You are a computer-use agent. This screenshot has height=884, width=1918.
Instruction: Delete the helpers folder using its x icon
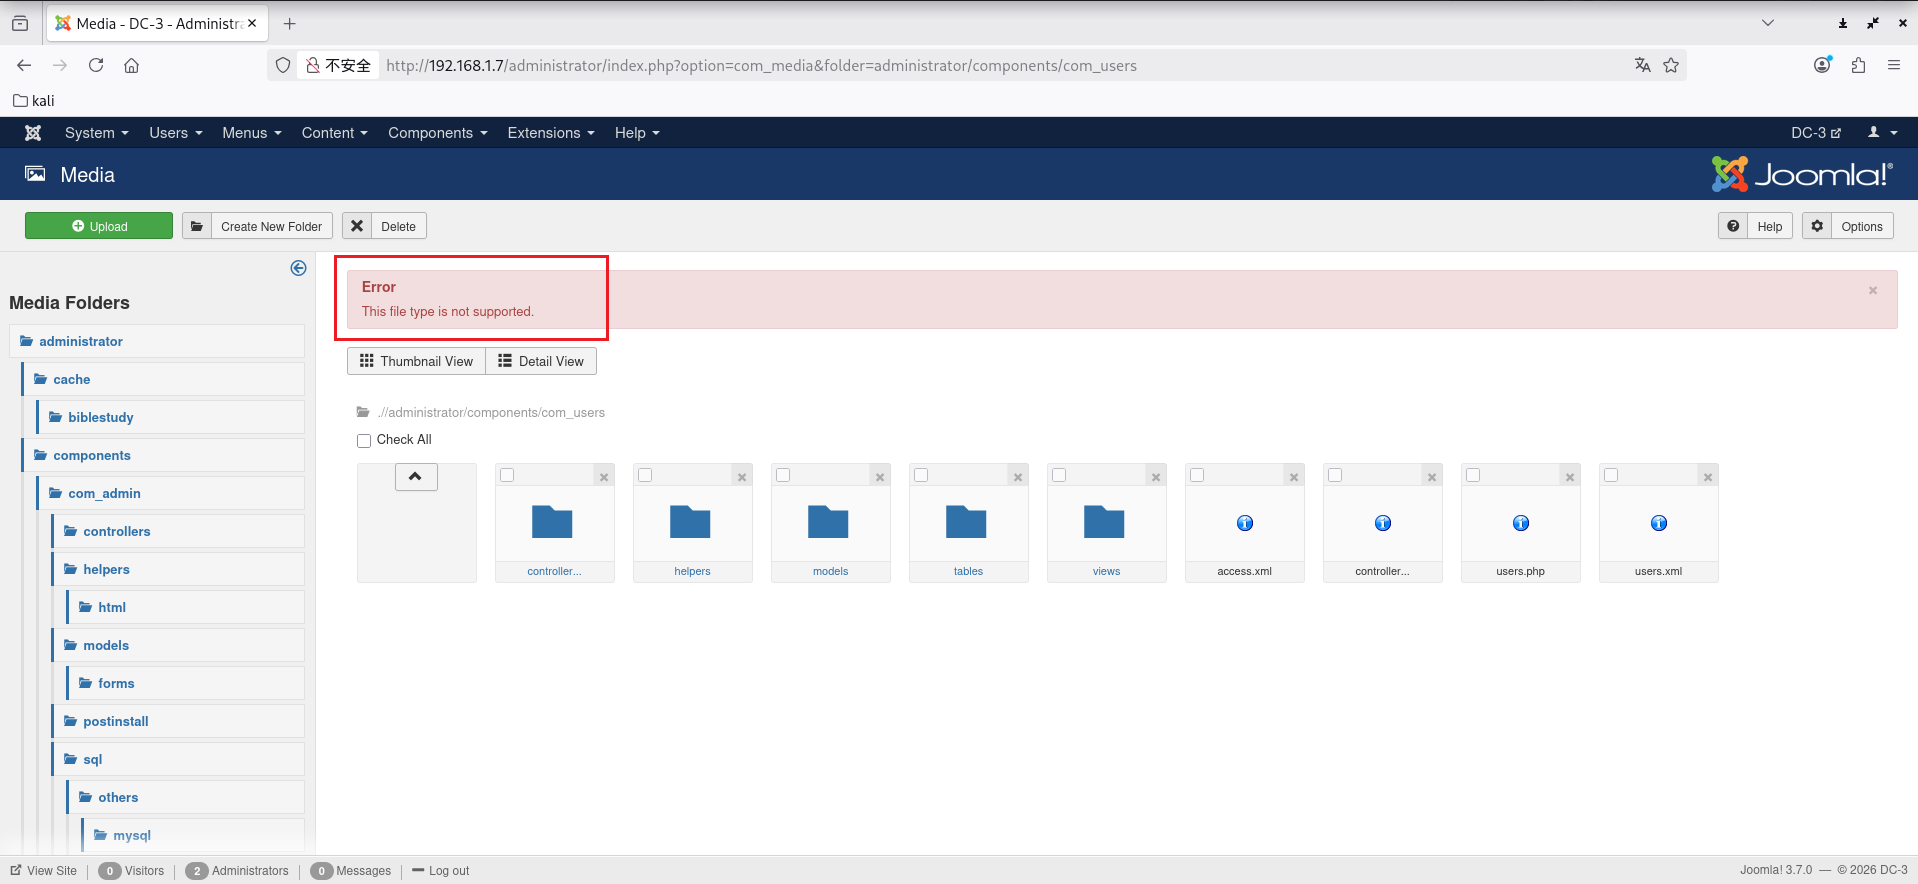pyautogui.click(x=741, y=477)
